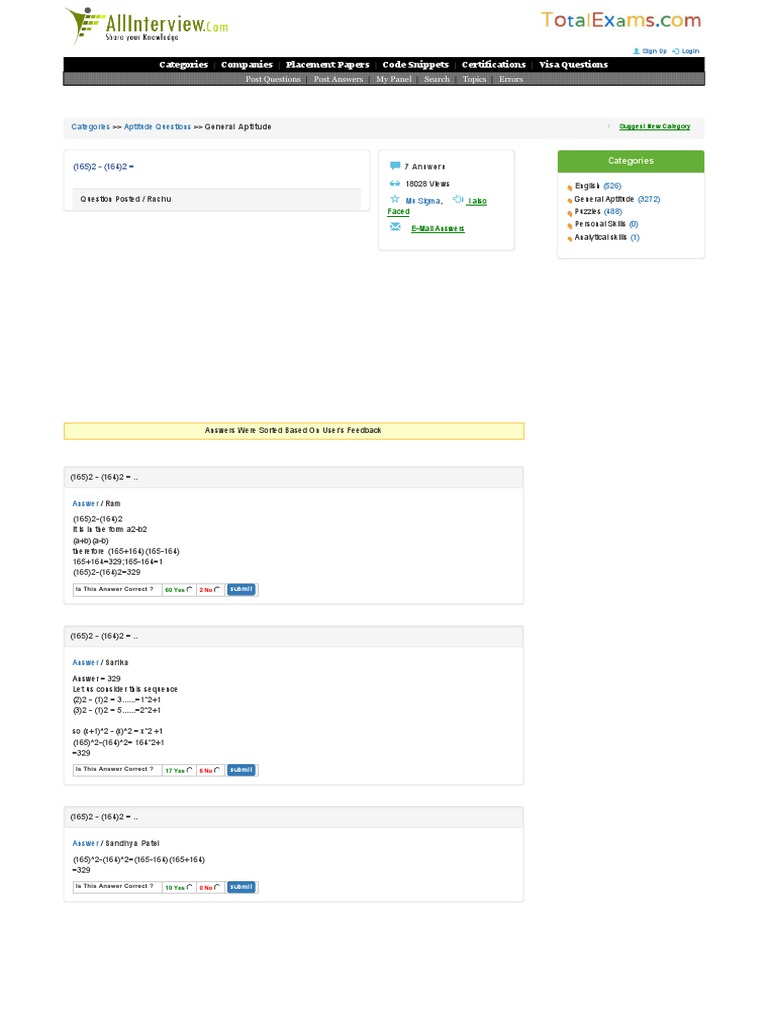
Task: Click the bullet icon next to English
Action: tap(569, 187)
